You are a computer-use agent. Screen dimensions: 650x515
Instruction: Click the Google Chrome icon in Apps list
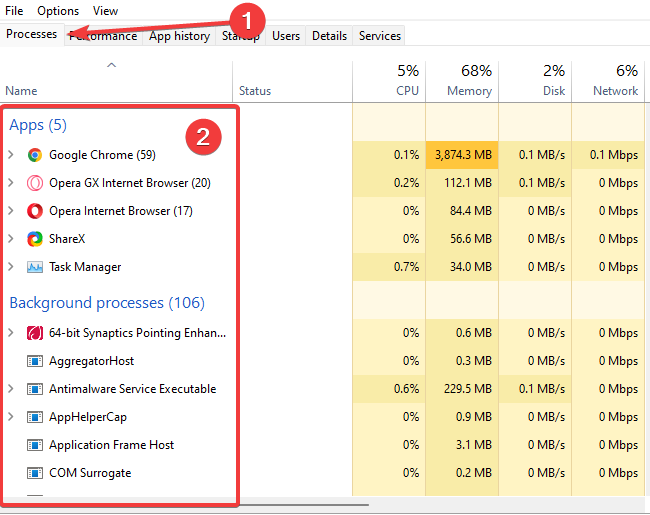[35, 155]
